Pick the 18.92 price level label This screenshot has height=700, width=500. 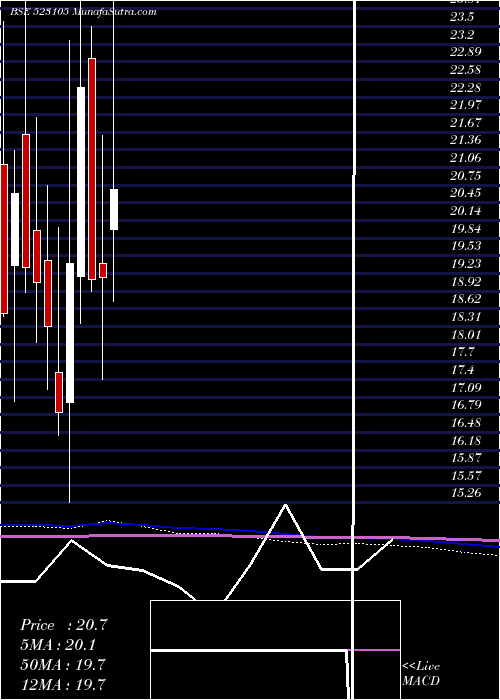(x=466, y=281)
